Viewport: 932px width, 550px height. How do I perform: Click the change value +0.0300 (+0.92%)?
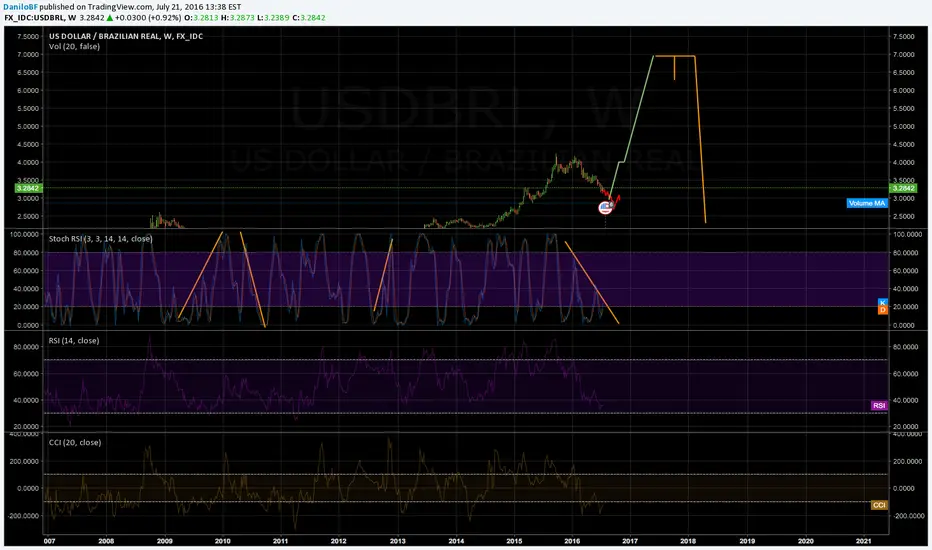point(148,18)
